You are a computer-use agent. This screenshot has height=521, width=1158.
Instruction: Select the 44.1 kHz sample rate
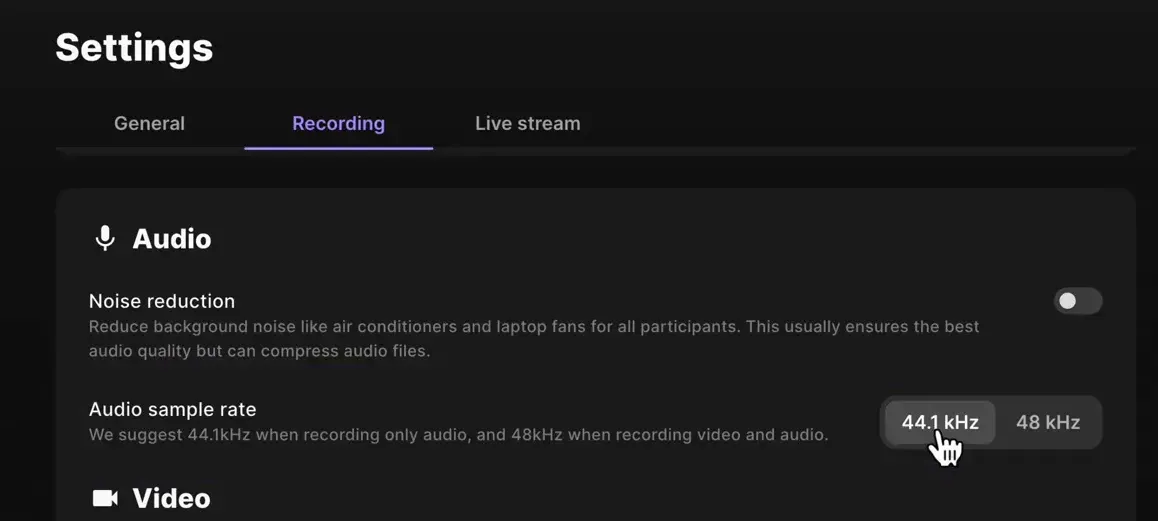coord(939,422)
